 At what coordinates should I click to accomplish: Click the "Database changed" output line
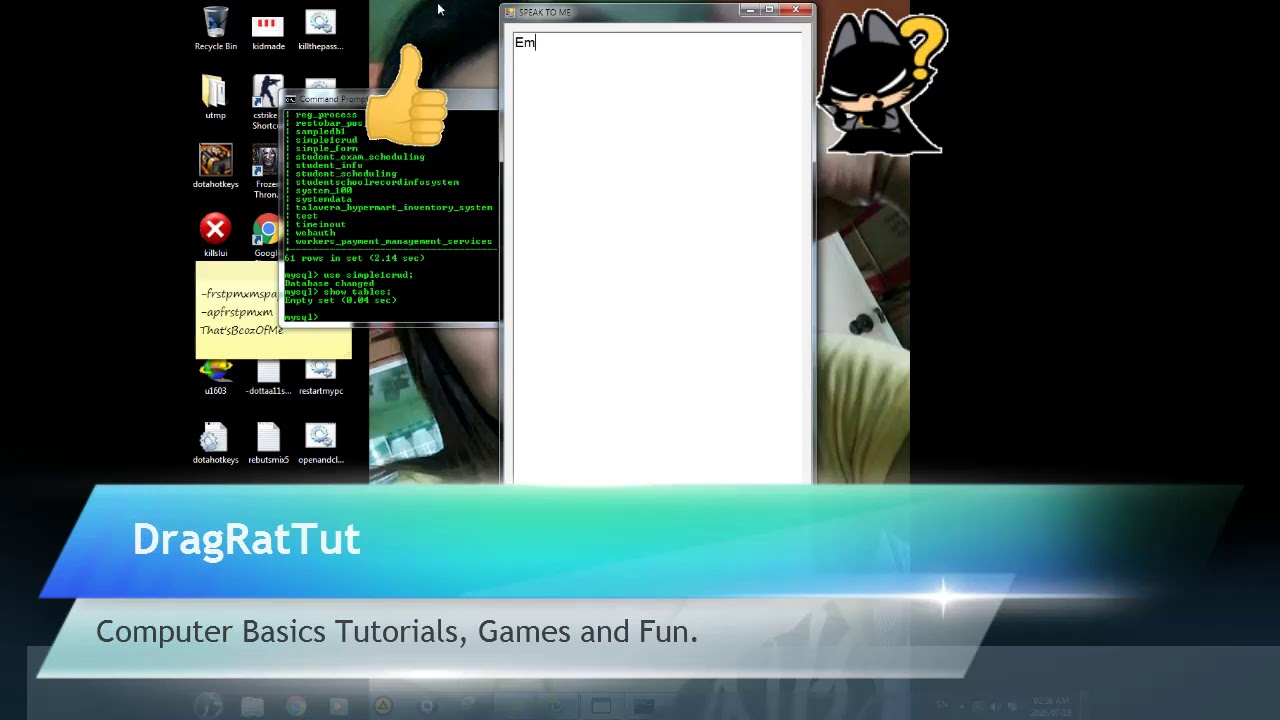[329, 283]
